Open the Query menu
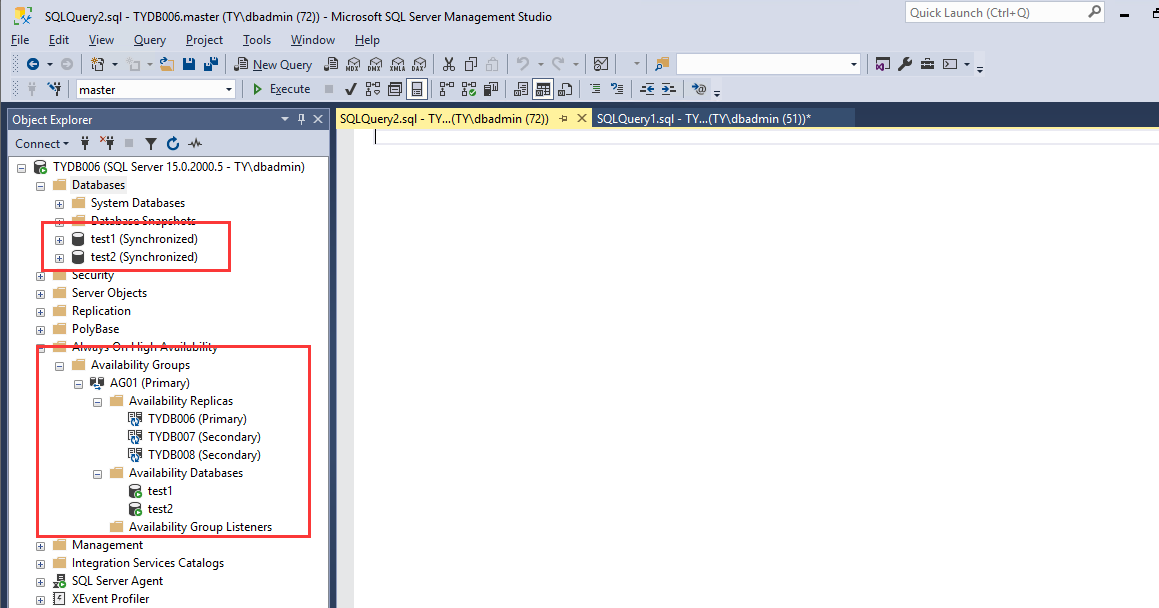 pyautogui.click(x=149, y=40)
